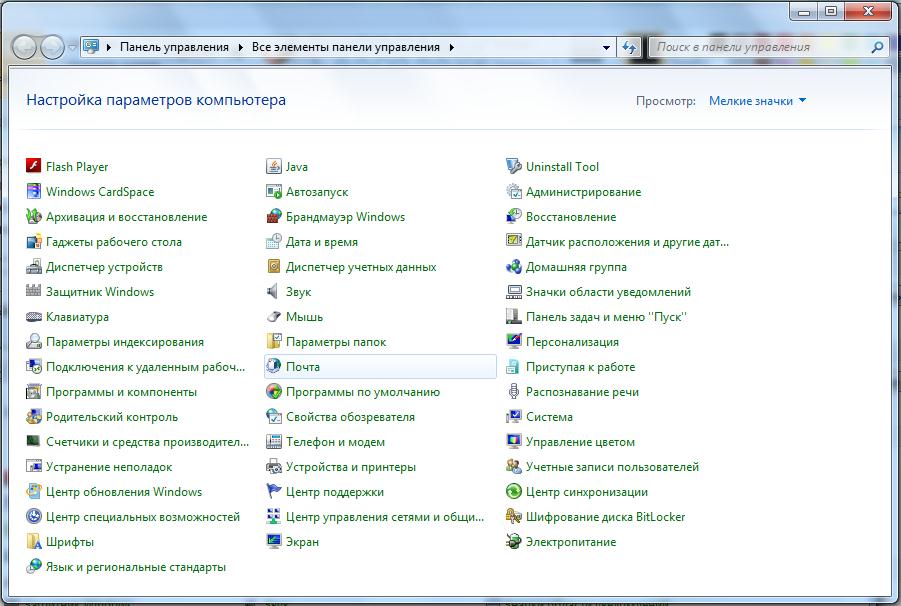Open the Flash Player icon
Viewport: 901px width, 606px height.
[x=34, y=167]
